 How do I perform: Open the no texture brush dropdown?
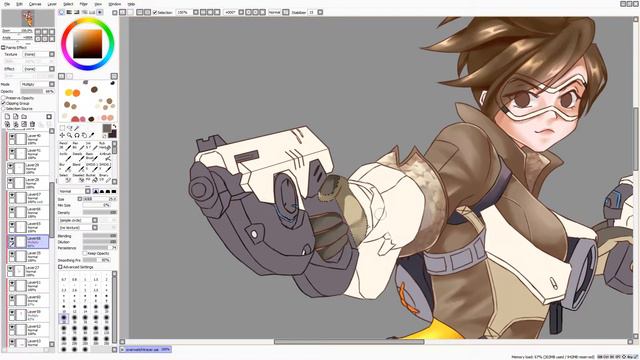tap(78, 228)
